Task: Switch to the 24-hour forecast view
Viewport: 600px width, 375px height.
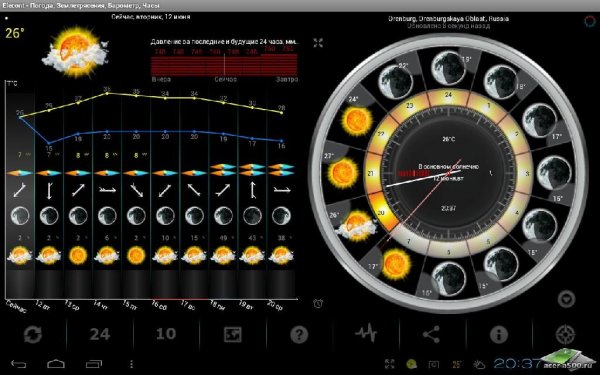Action: pos(100,335)
